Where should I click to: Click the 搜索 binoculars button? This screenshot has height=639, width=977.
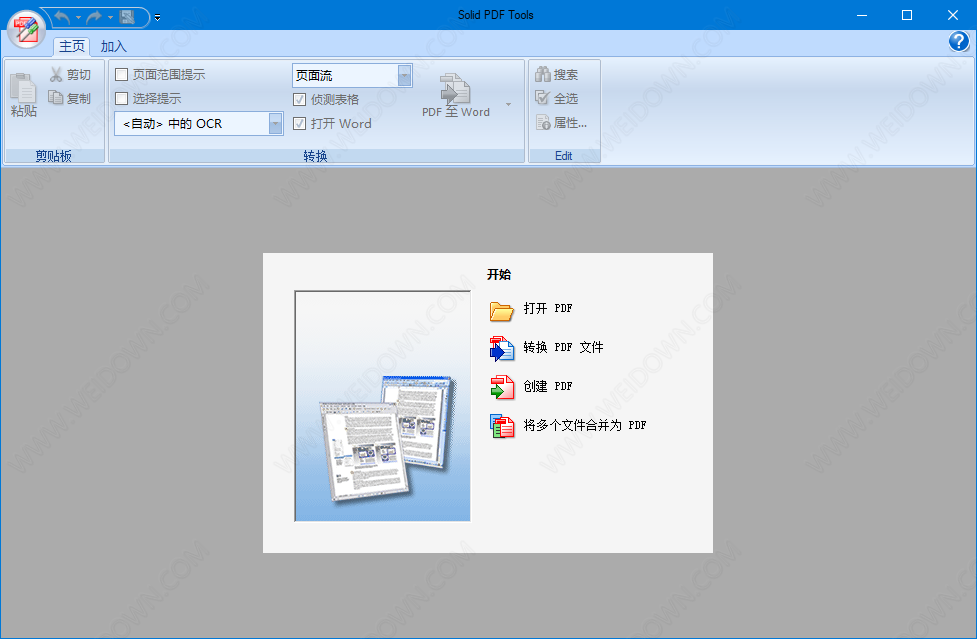coord(556,75)
